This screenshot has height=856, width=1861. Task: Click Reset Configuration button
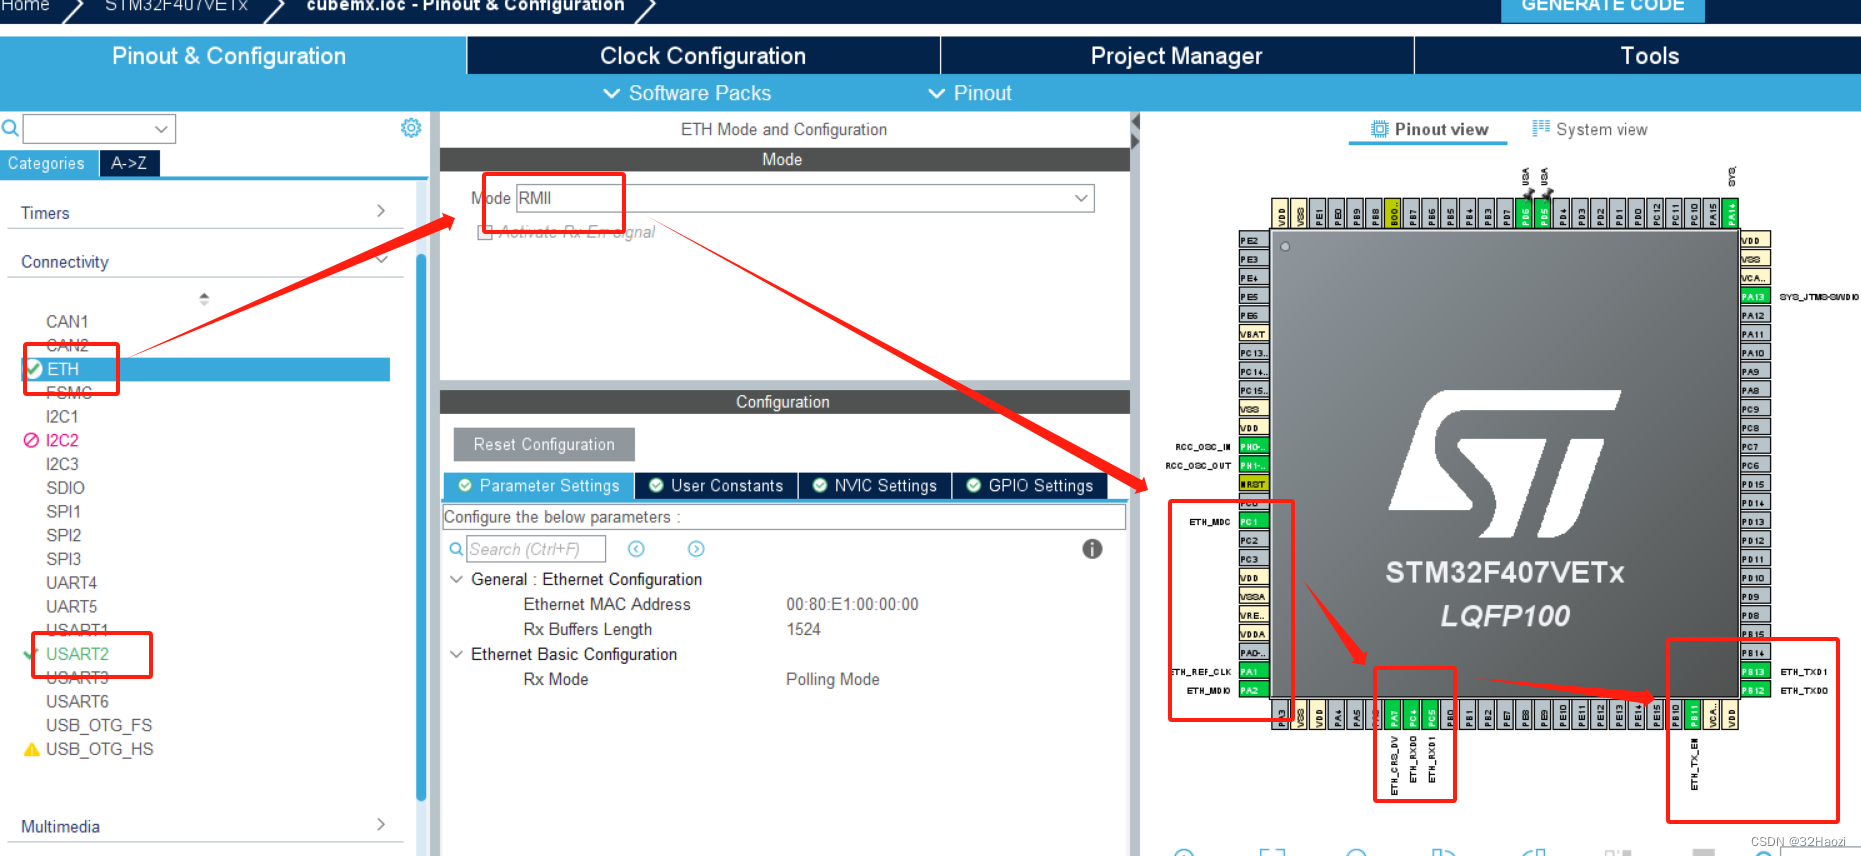pos(544,444)
